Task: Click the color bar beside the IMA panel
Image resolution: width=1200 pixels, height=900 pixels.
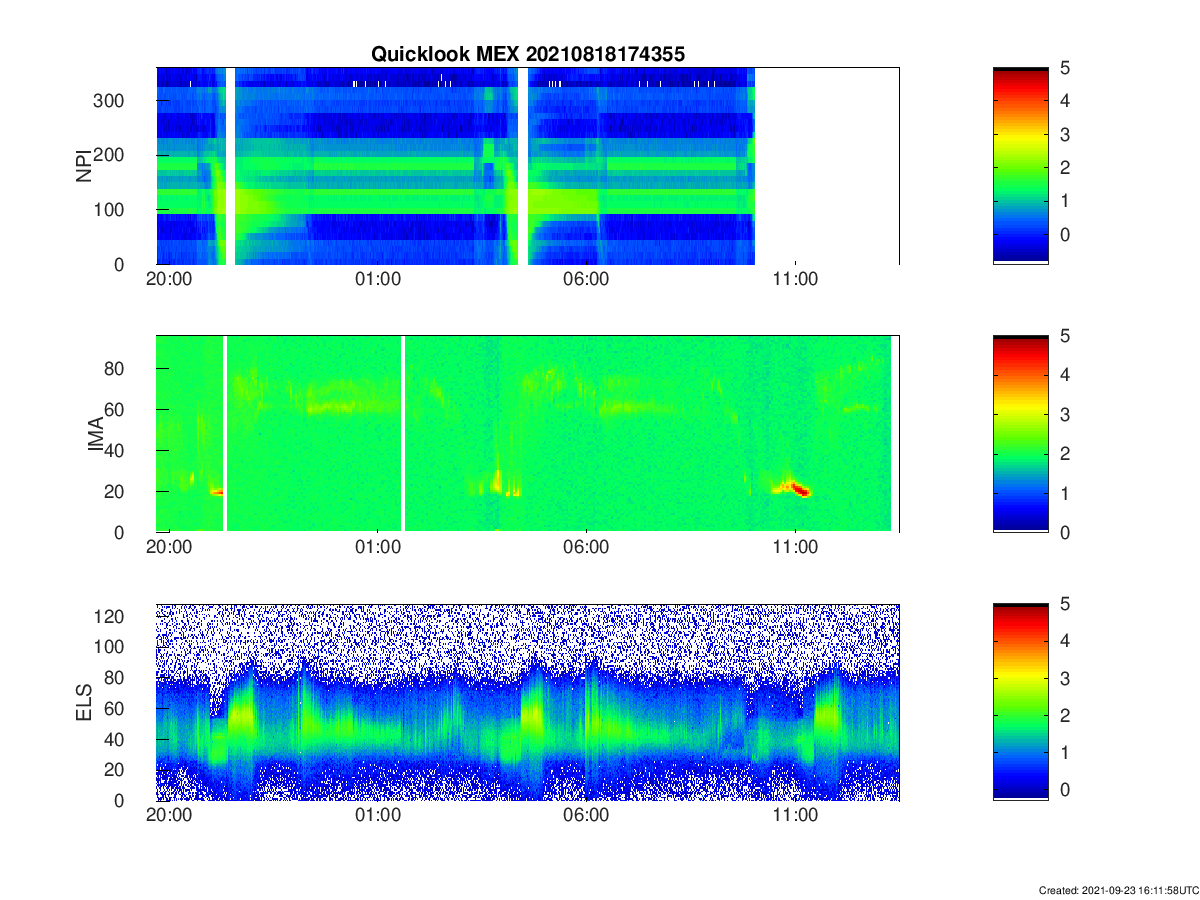Action: [1020, 434]
